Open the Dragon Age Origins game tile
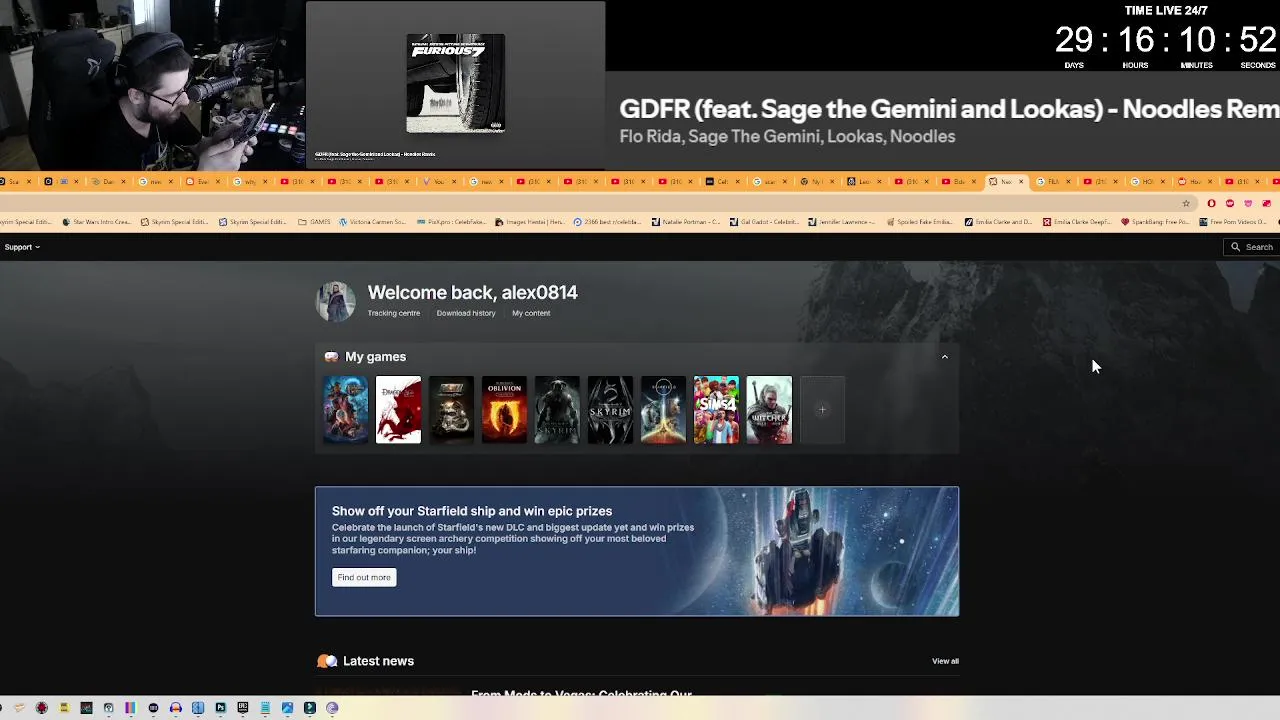Screen dimensions: 1280x720 coord(398,410)
